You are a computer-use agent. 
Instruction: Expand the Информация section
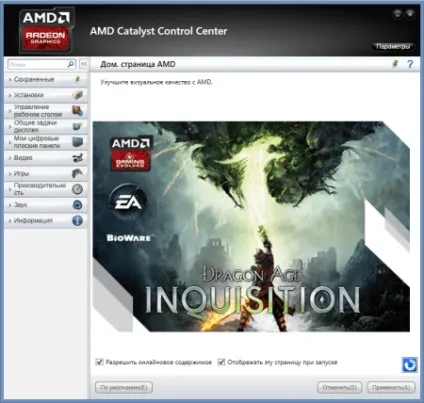(x=46, y=220)
